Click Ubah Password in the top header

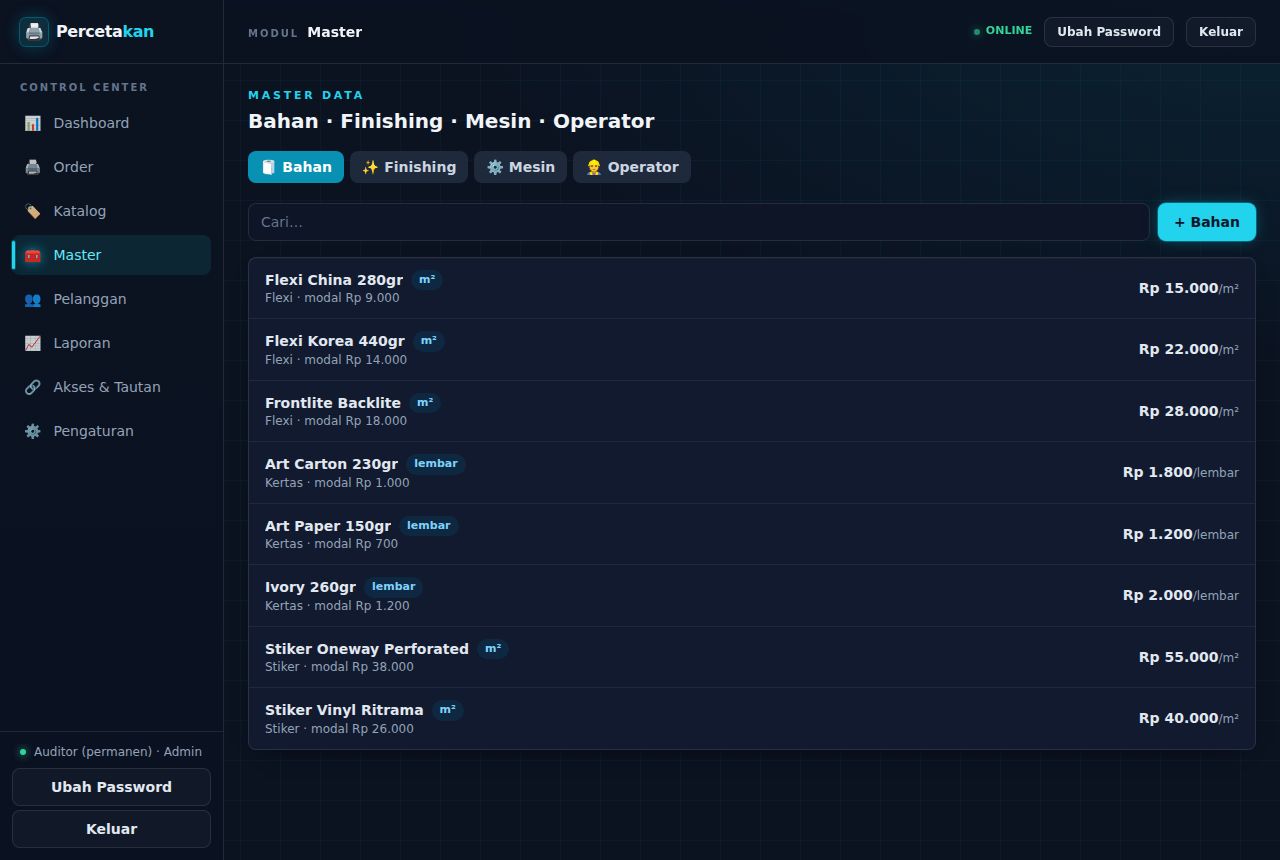1109,31
